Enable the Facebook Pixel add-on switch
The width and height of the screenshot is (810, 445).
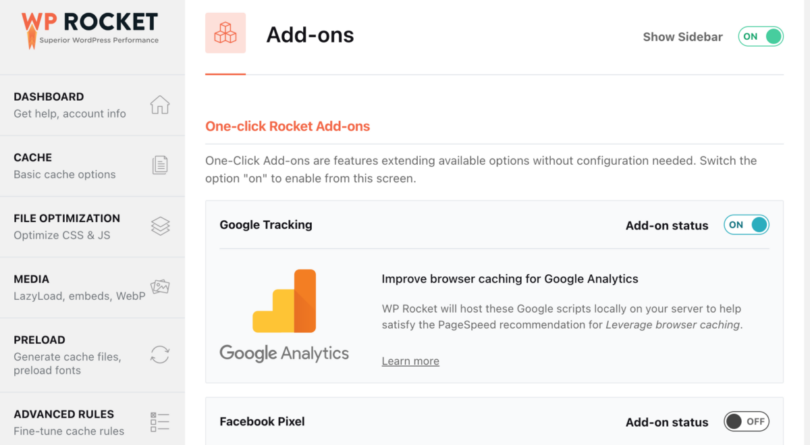[746, 422]
